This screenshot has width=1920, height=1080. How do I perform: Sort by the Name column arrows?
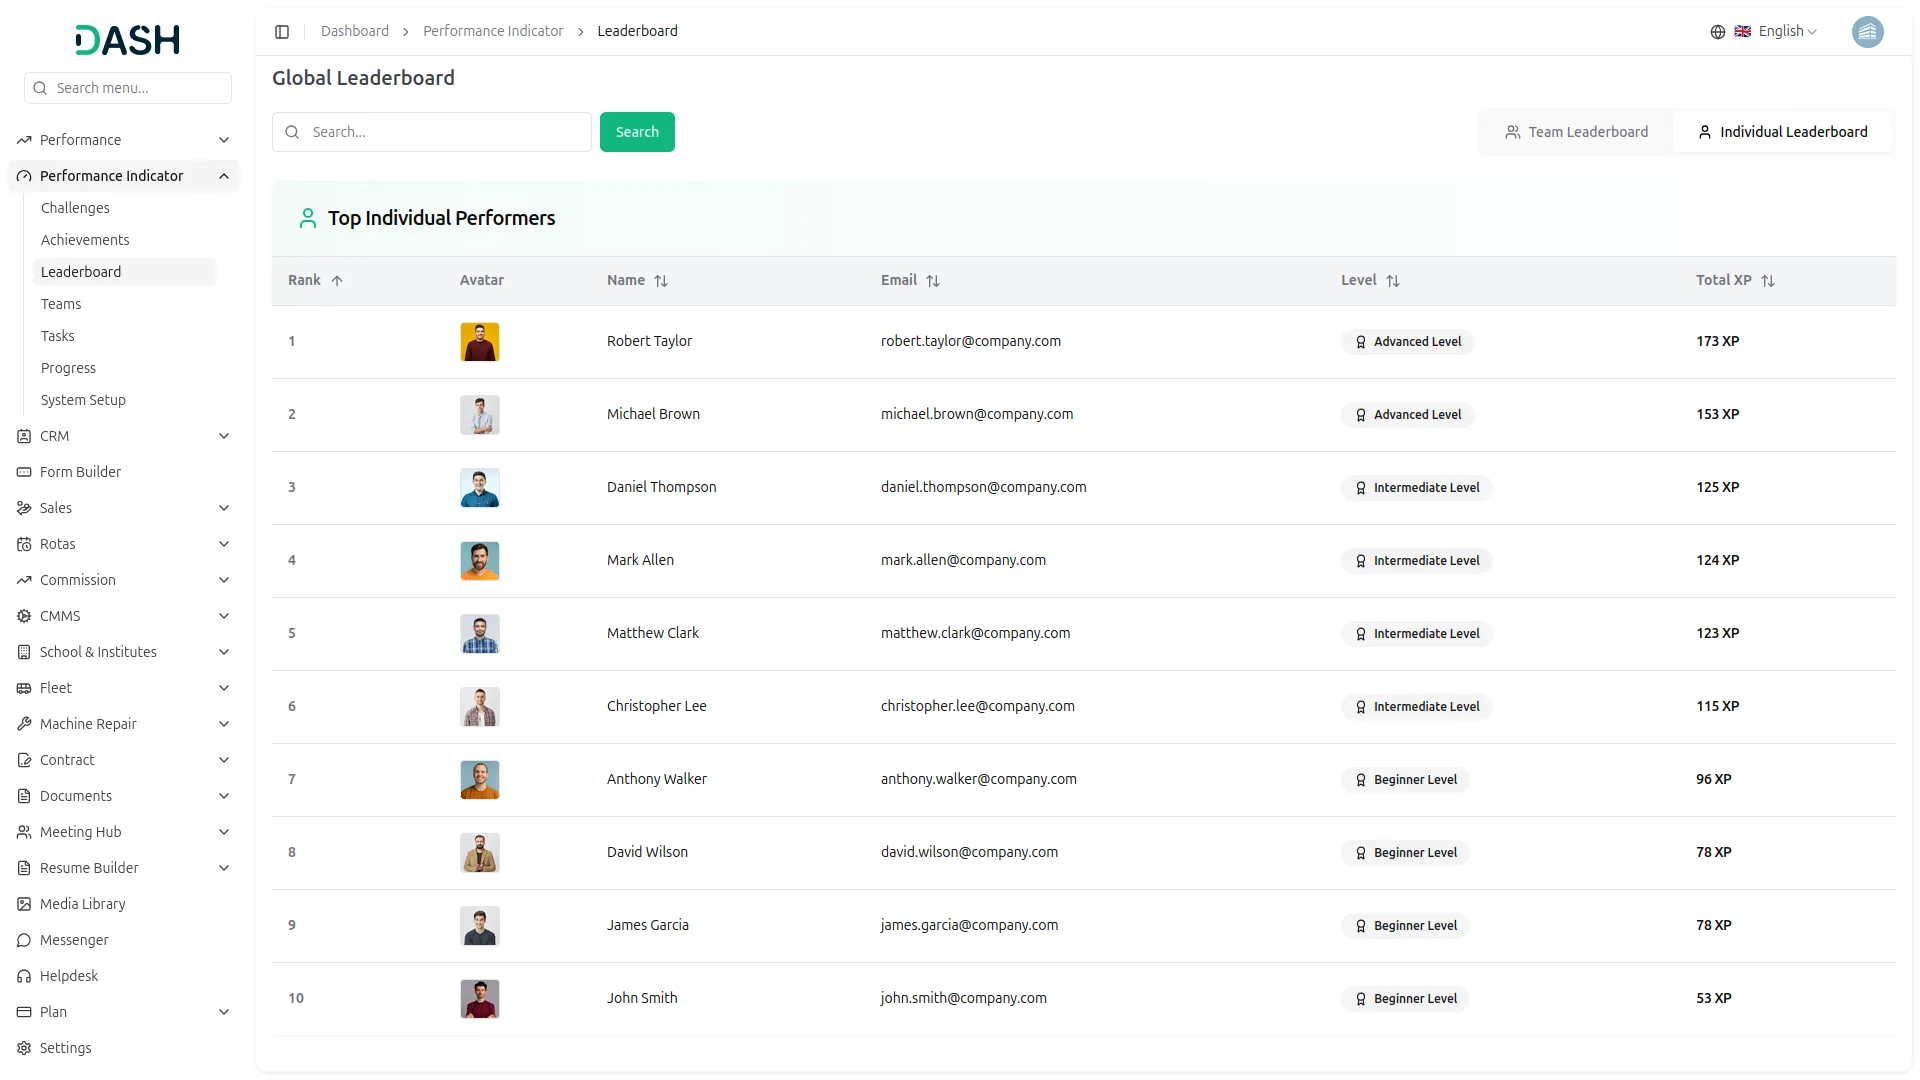coord(661,281)
